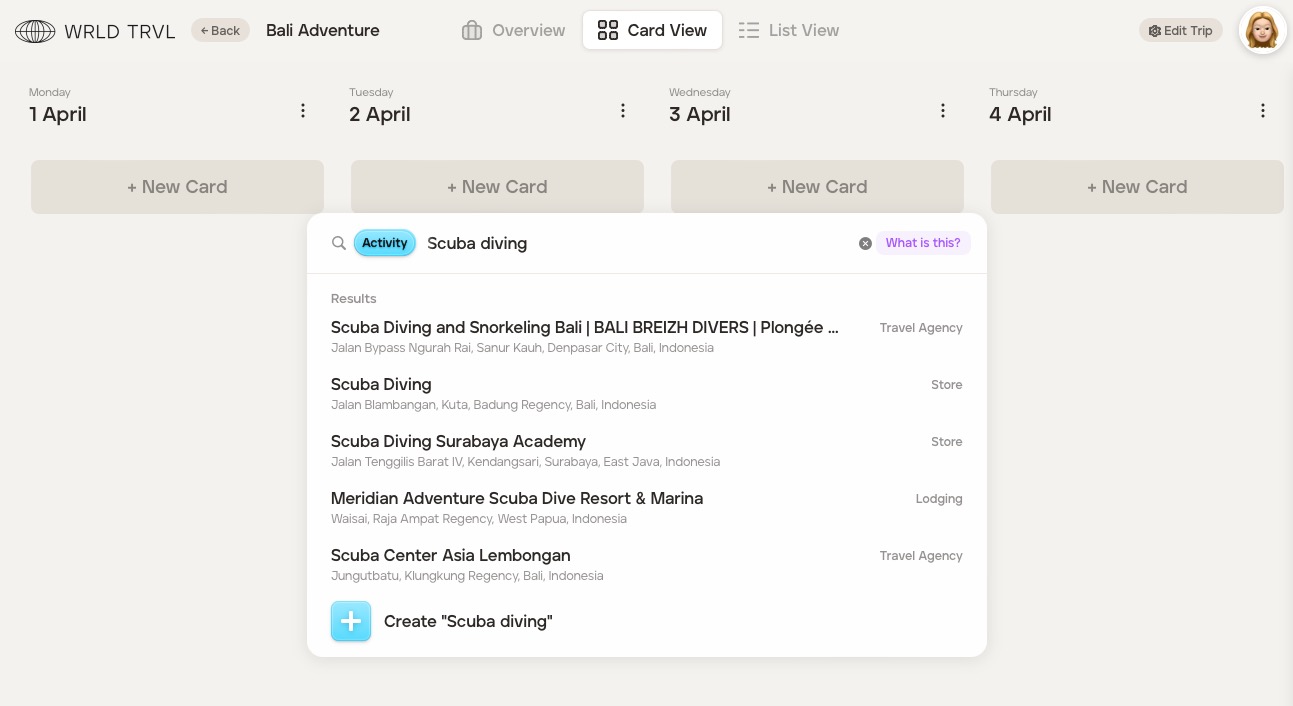Click the Scuba diving search input
This screenshot has width=1293, height=706.
point(630,243)
